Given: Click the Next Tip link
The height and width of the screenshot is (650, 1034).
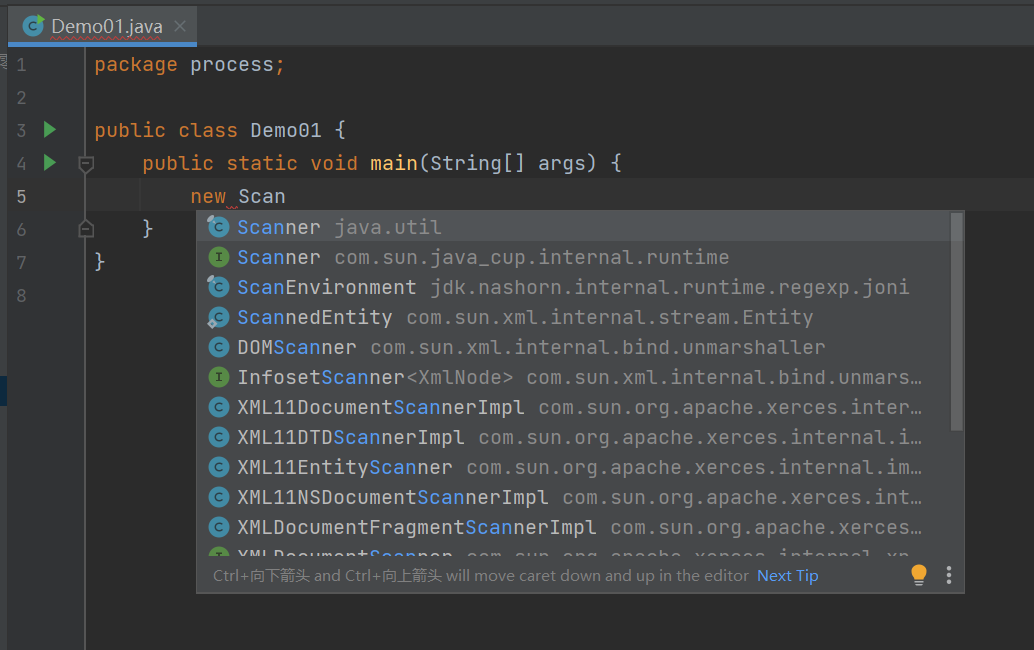Looking at the screenshot, I should tap(787, 576).
